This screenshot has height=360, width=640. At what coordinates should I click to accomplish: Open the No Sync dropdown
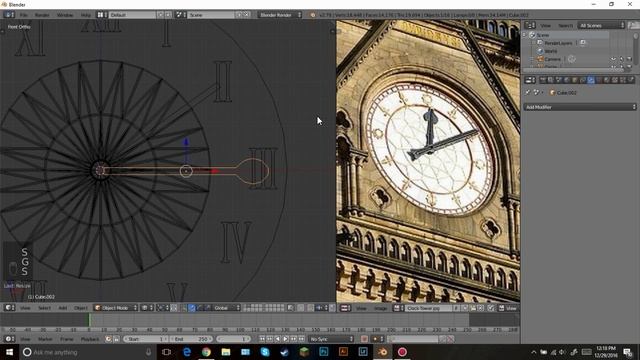click(331, 339)
